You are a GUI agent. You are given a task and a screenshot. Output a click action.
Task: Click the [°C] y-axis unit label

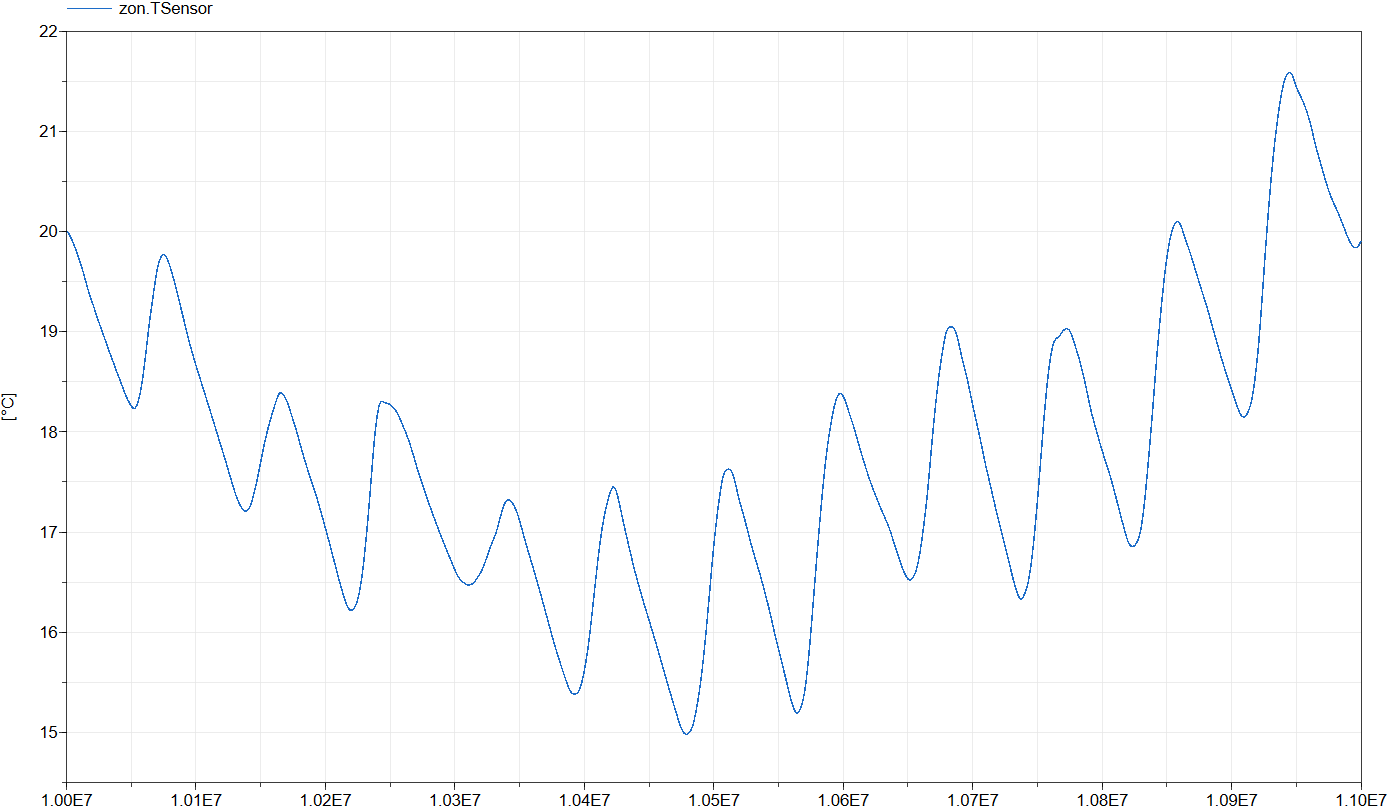[10, 406]
